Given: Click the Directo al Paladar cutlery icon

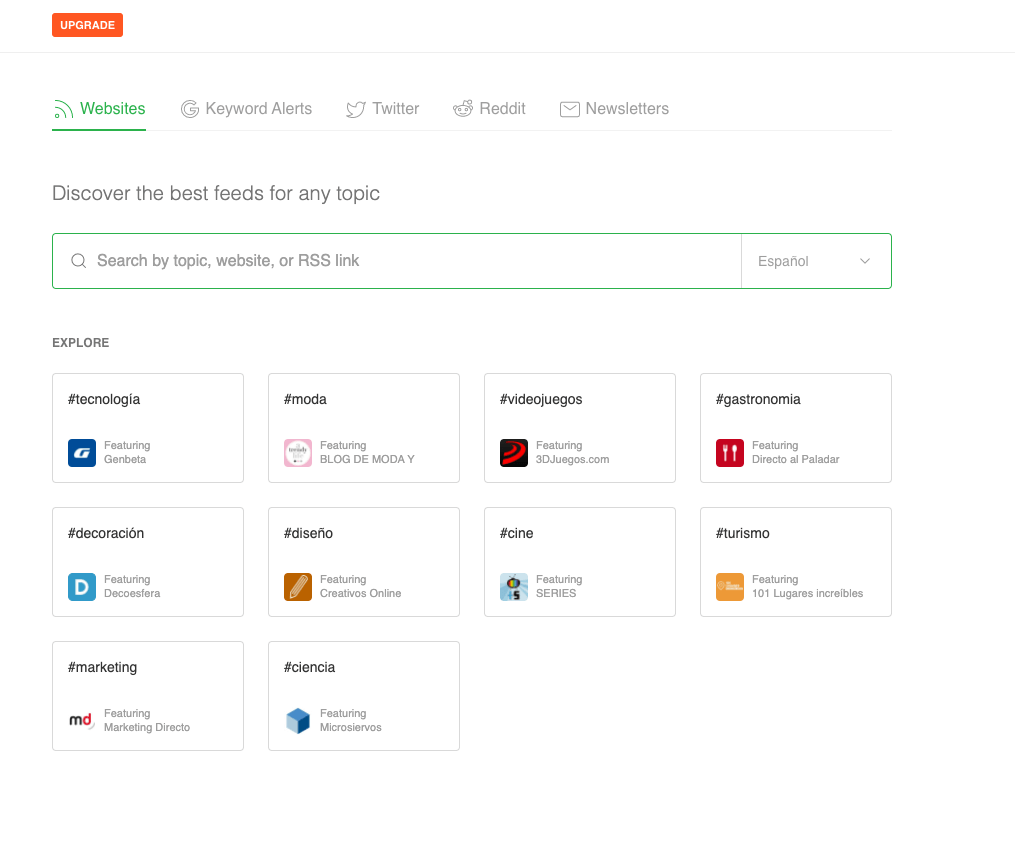Looking at the screenshot, I should click(x=730, y=452).
